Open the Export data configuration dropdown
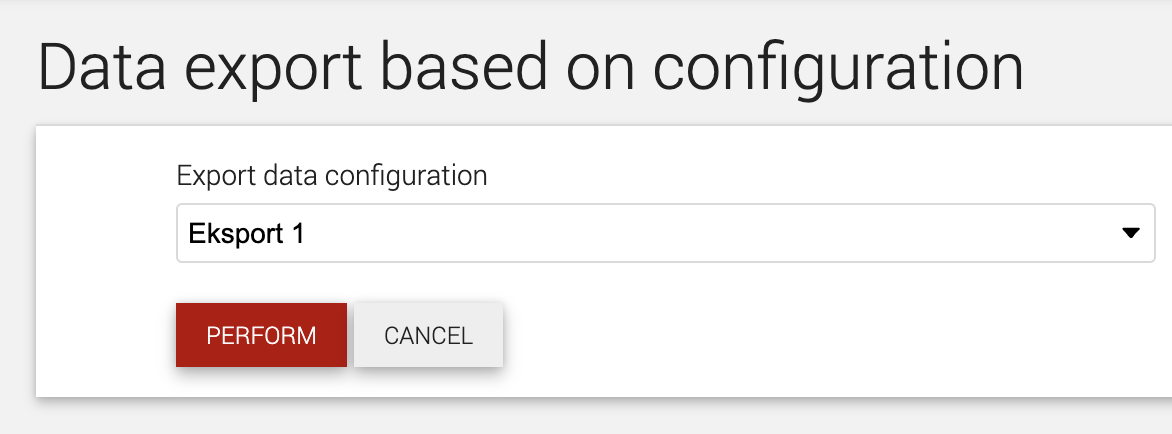Screen dimensions: 1172x434 (x=665, y=233)
